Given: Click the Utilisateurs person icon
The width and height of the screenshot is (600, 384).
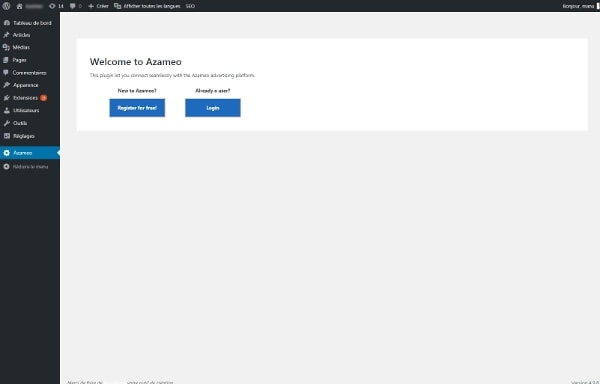Looking at the screenshot, I should (x=7, y=111).
